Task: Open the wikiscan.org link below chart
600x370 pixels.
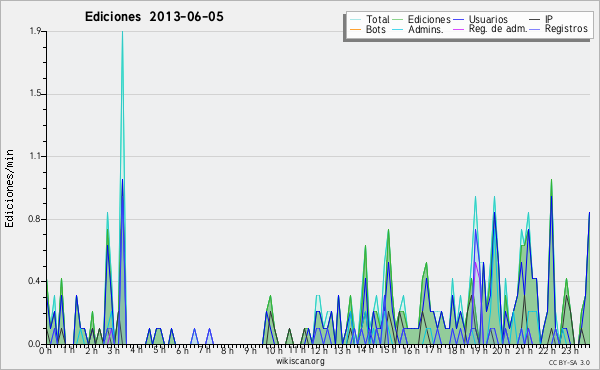Action: tap(300, 361)
